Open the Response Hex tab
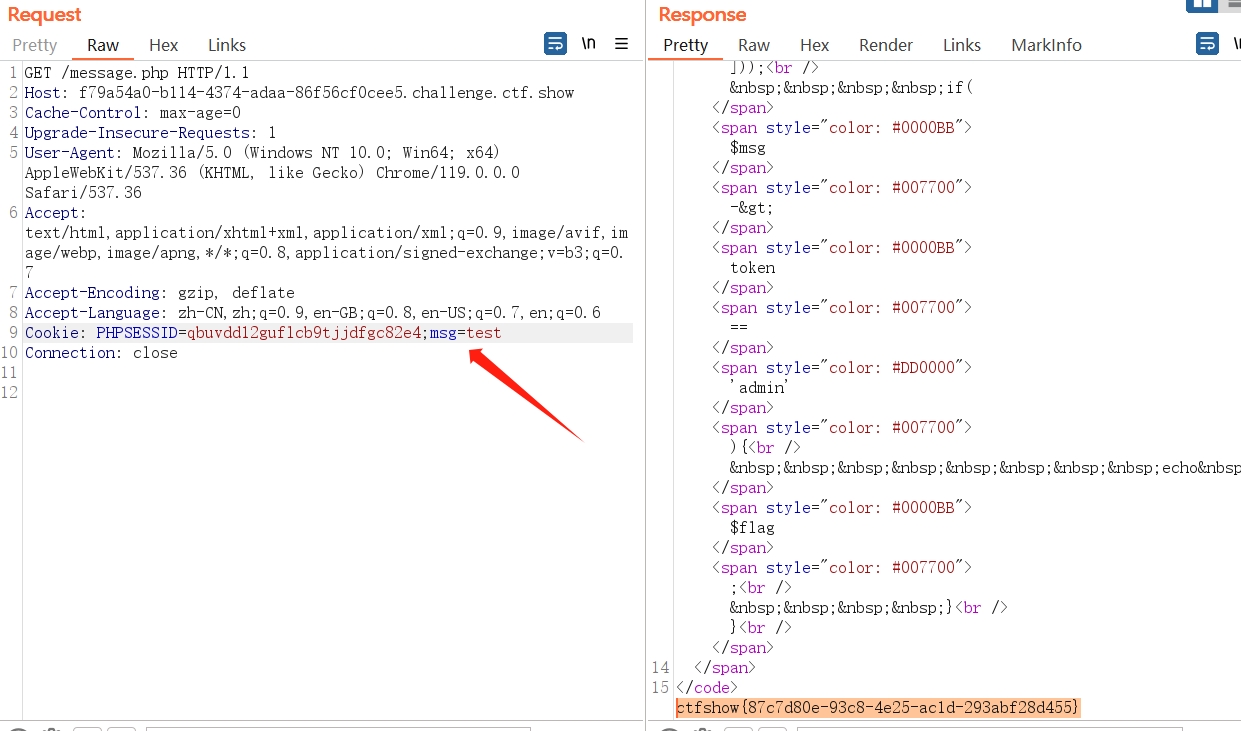Image resolution: width=1241 pixels, height=731 pixels. click(815, 45)
